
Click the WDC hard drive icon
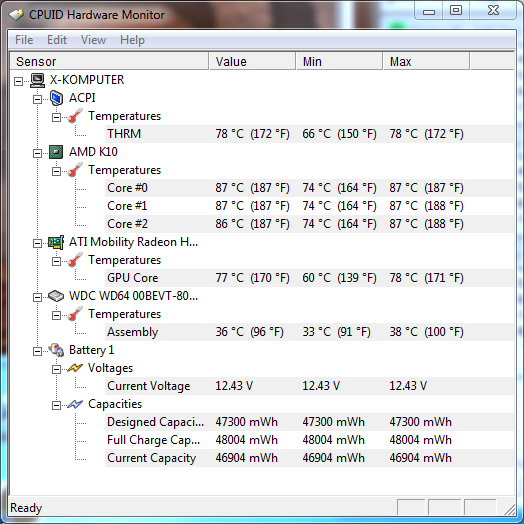tap(56, 296)
